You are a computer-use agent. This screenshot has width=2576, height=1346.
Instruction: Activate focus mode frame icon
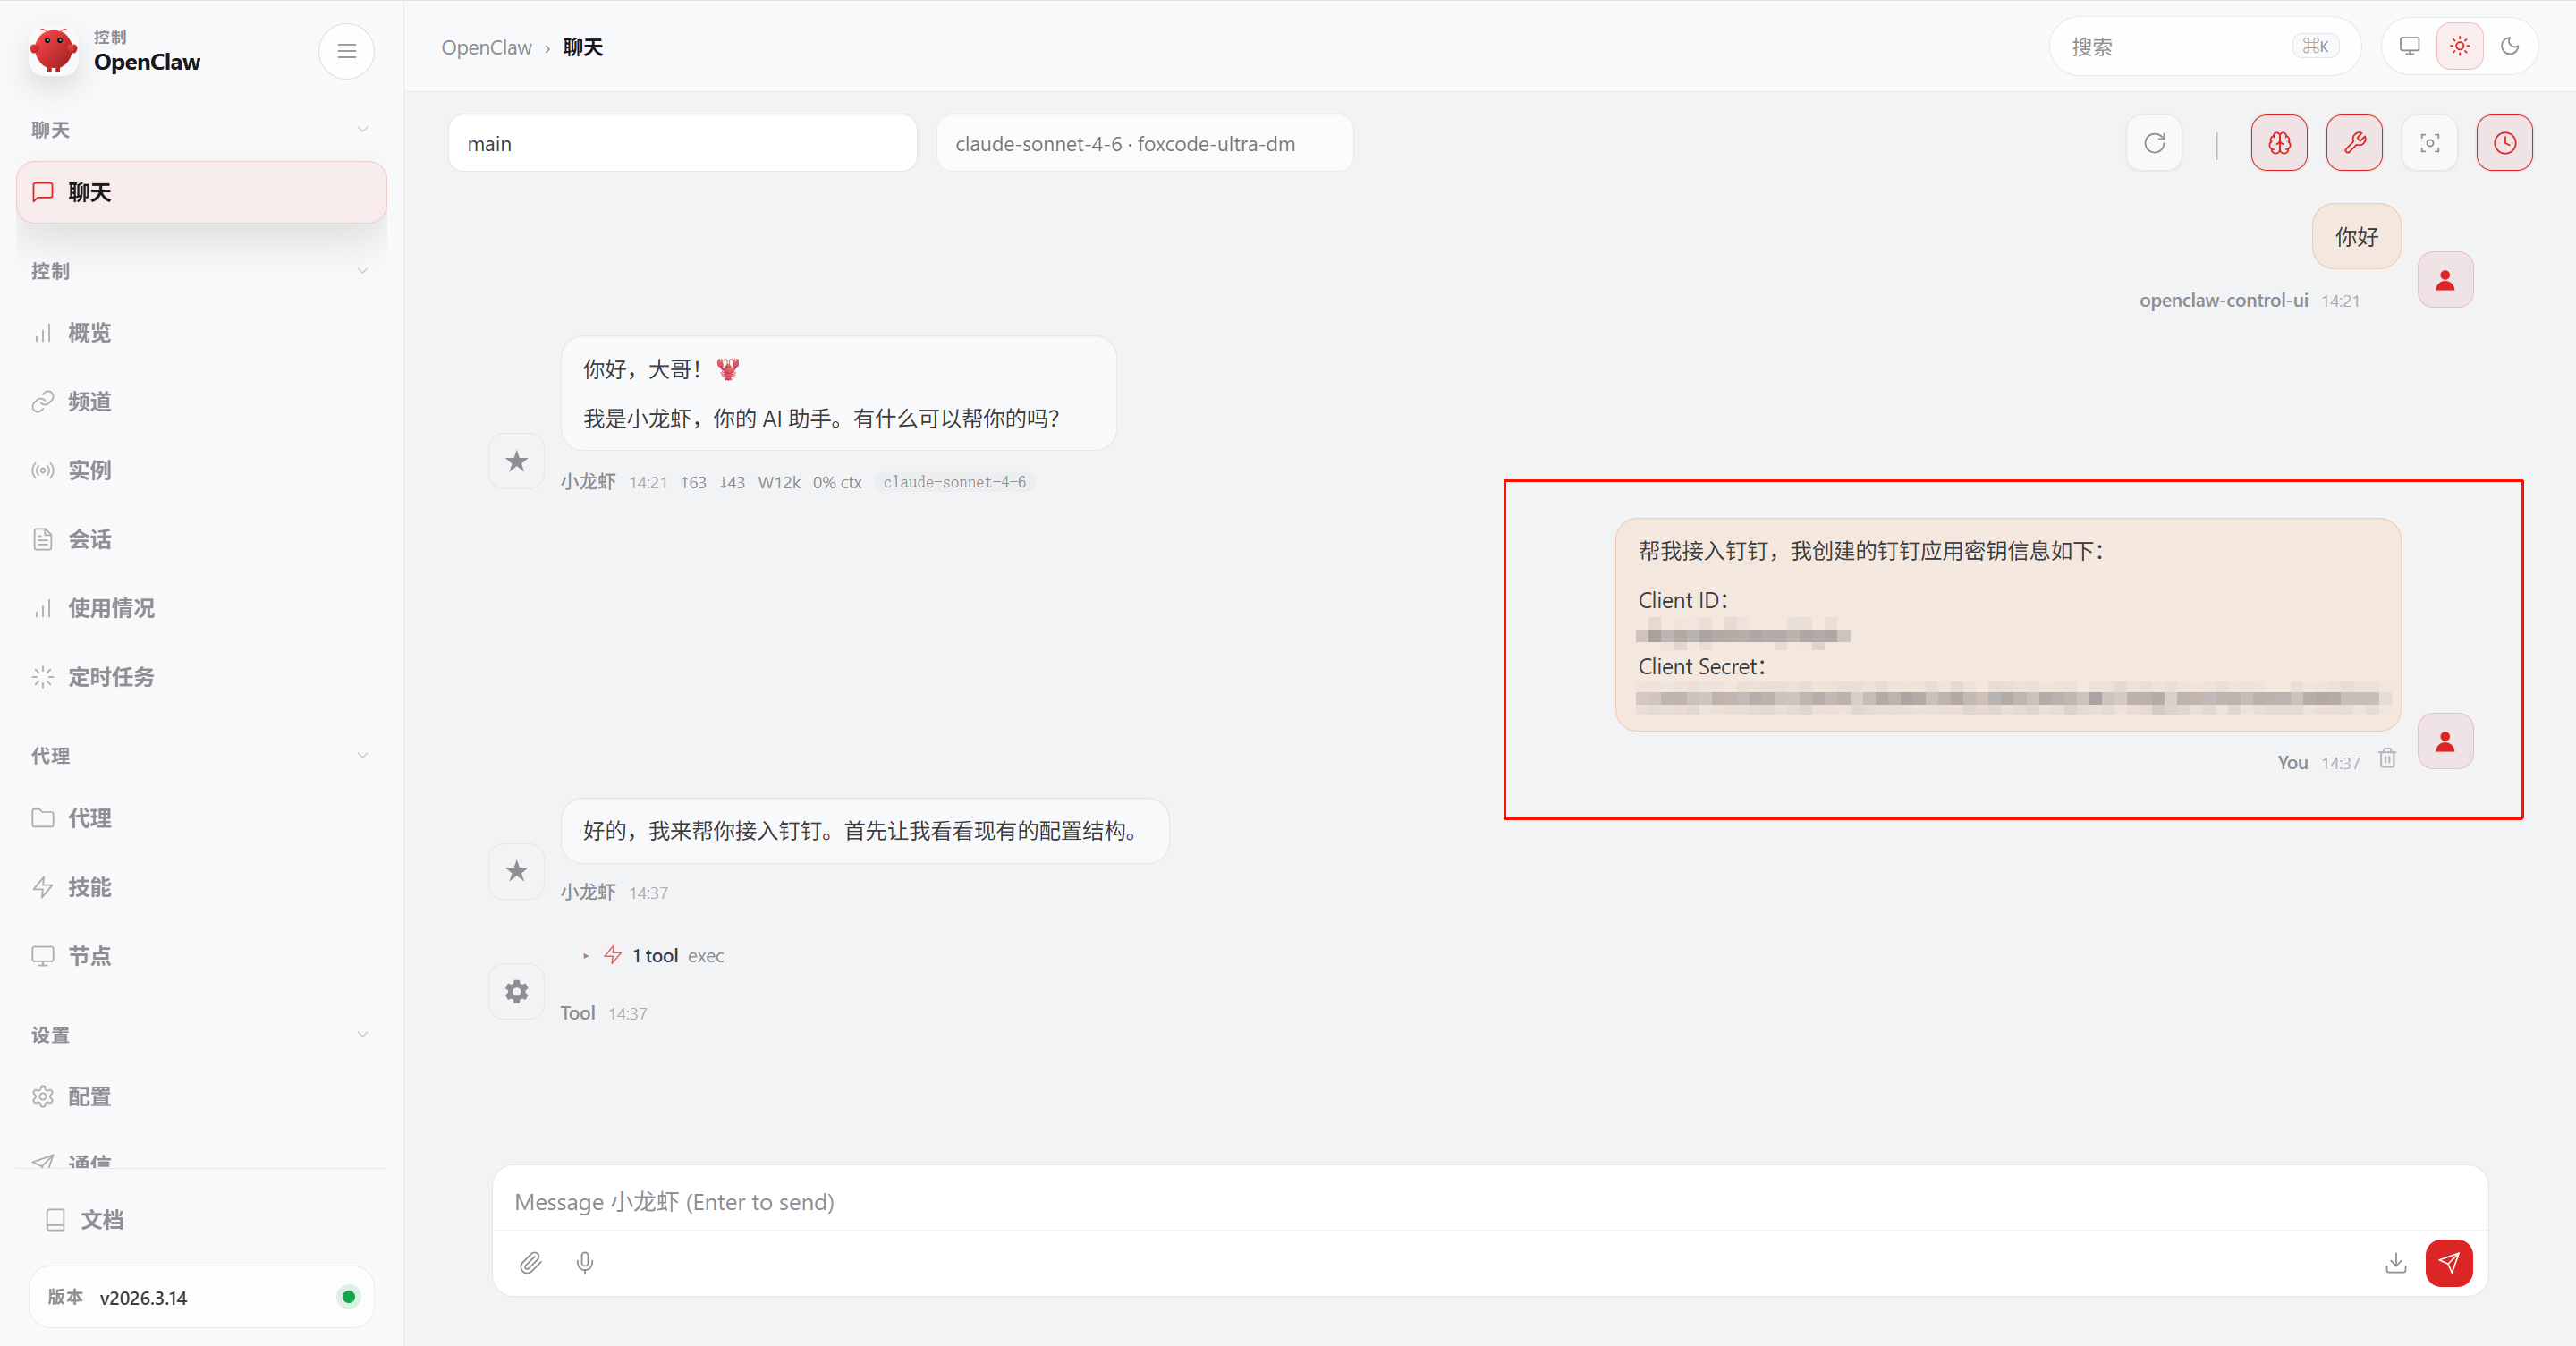pos(2429,143)
